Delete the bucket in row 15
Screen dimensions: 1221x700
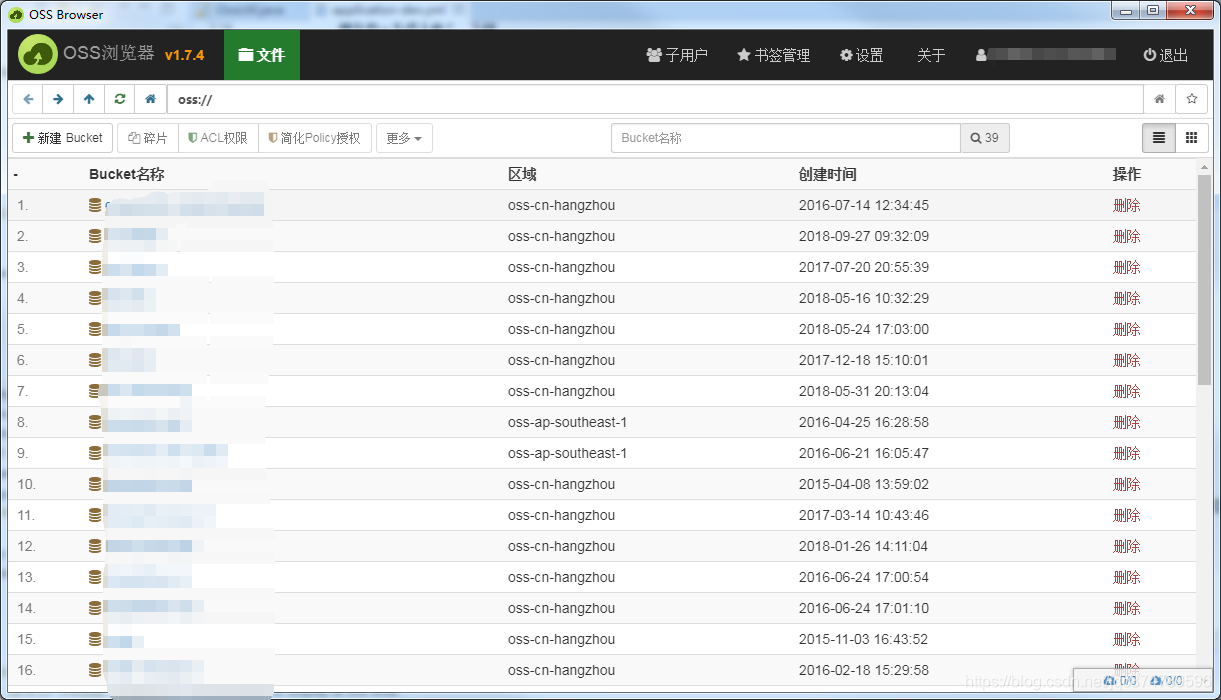tap(1127, 639)
